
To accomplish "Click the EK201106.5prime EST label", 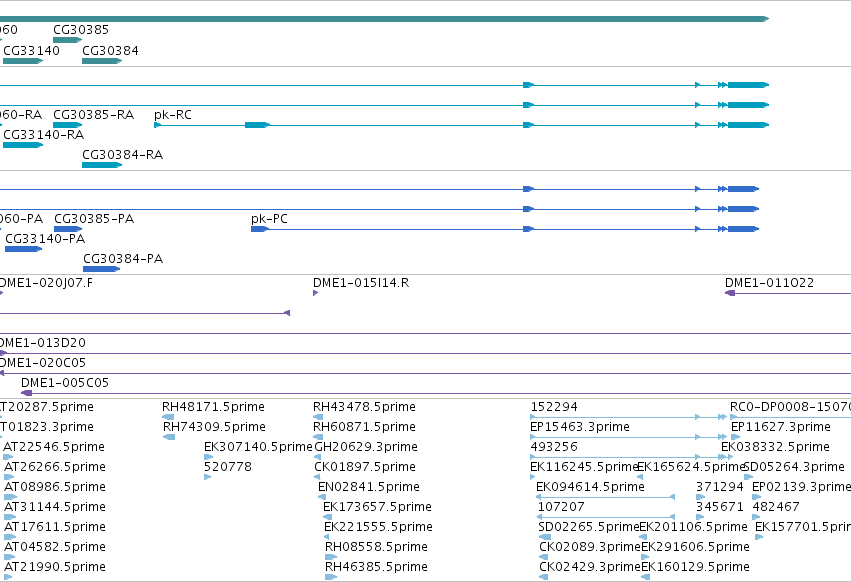I will (694, 527).
